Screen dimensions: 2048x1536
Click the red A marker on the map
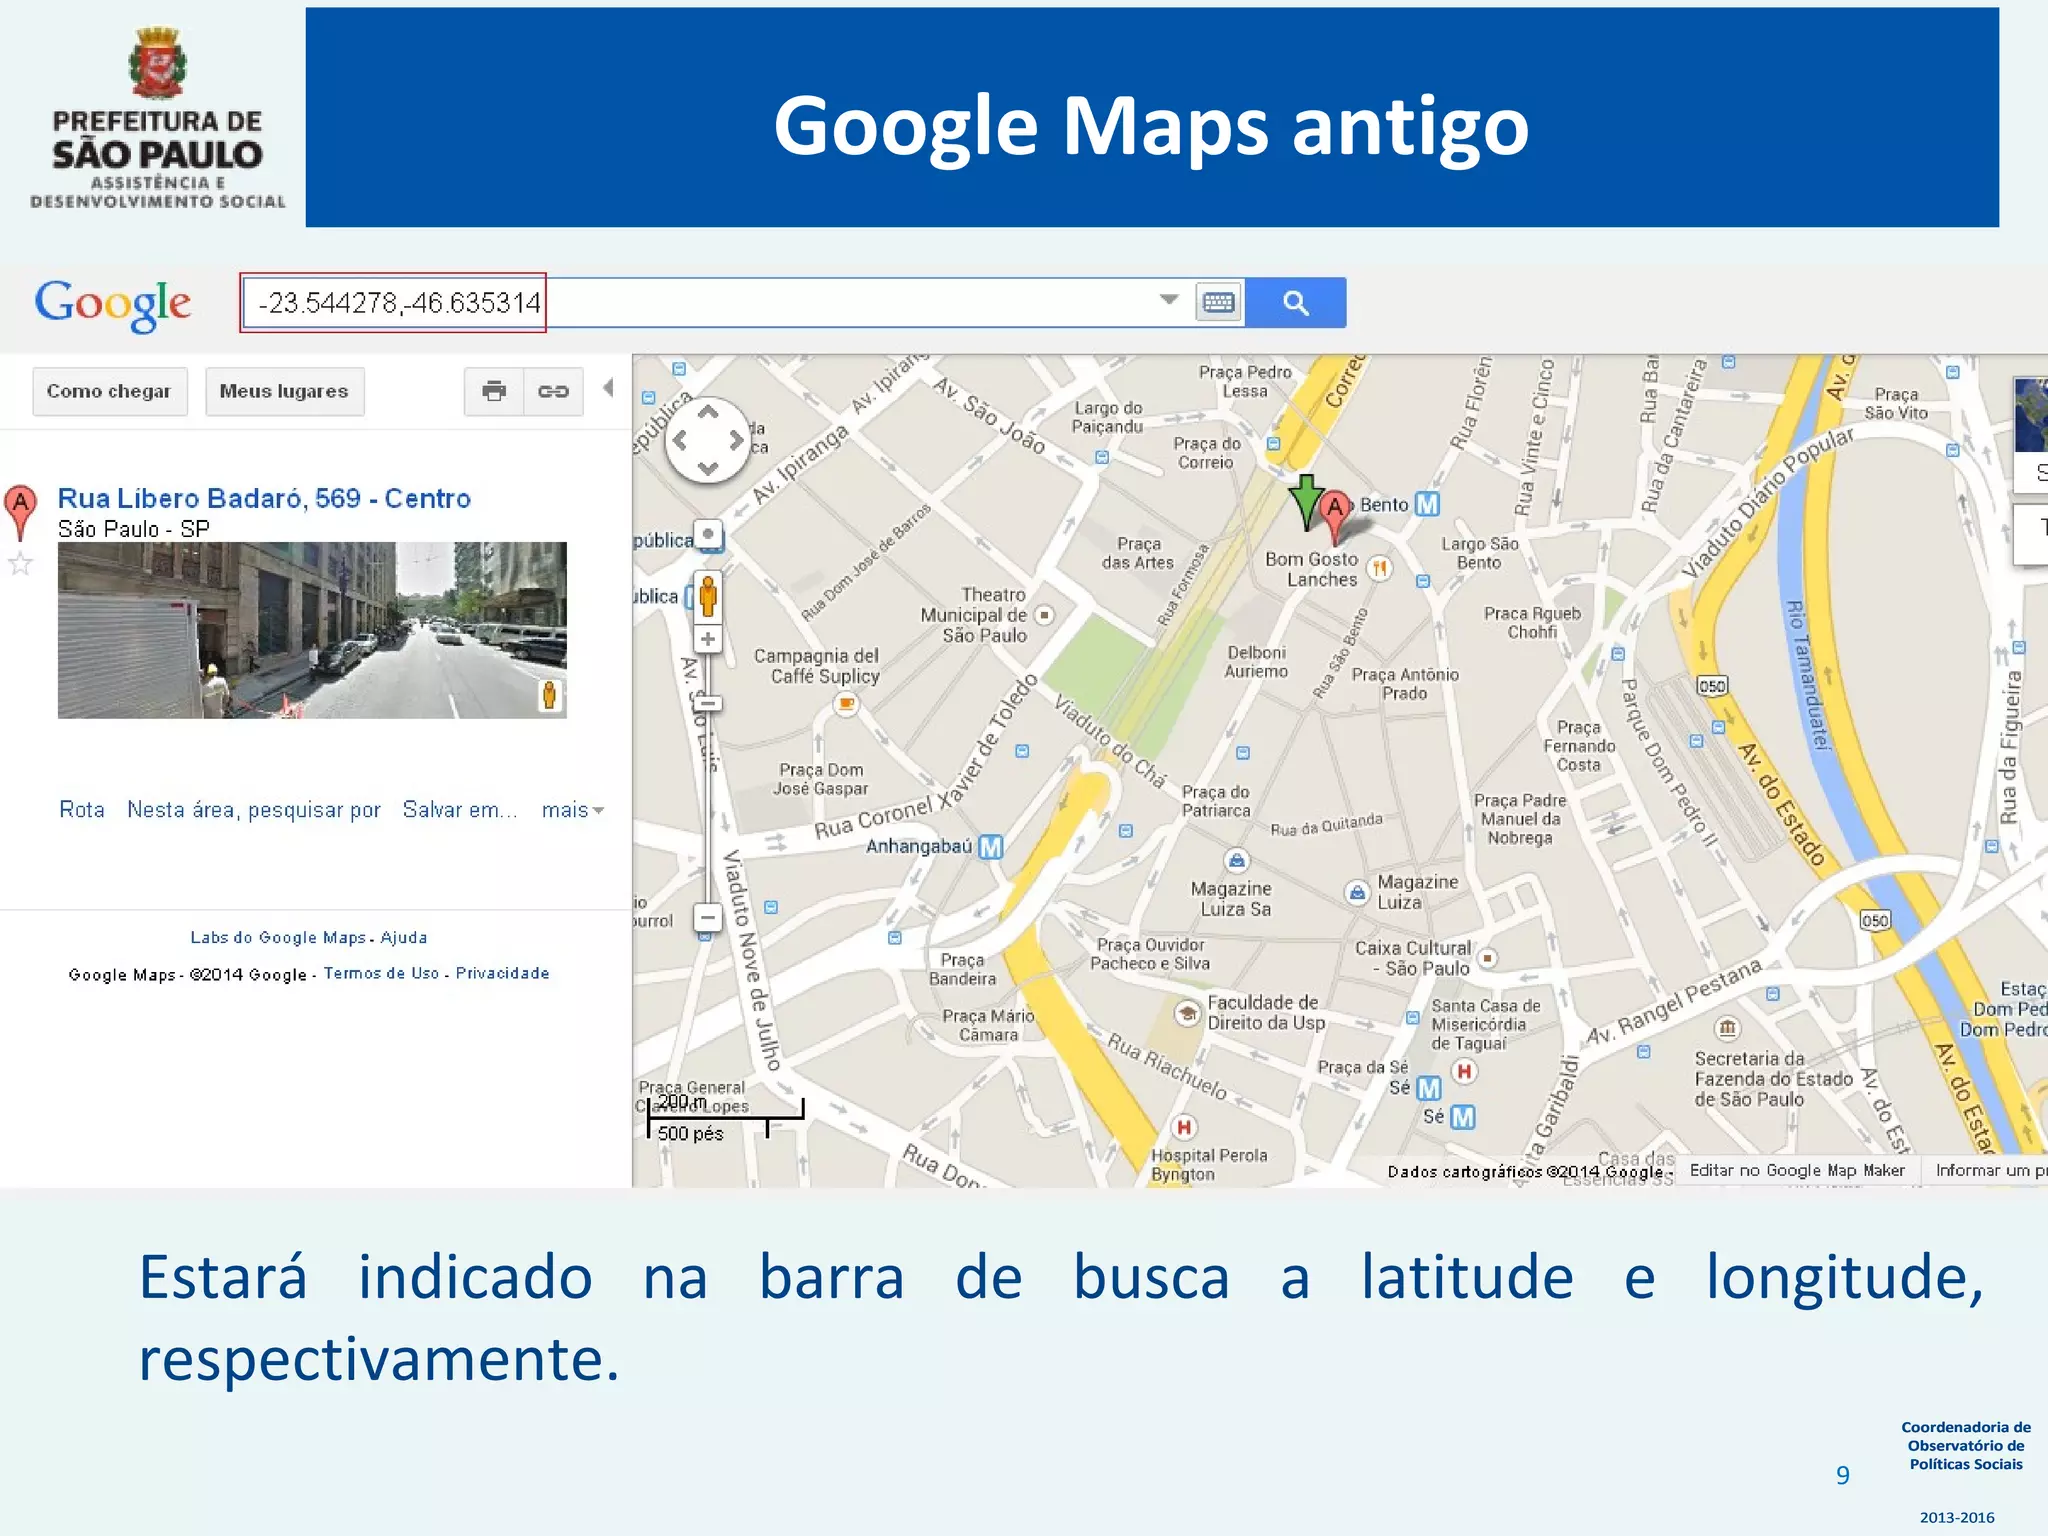[x=1335, y=516]
